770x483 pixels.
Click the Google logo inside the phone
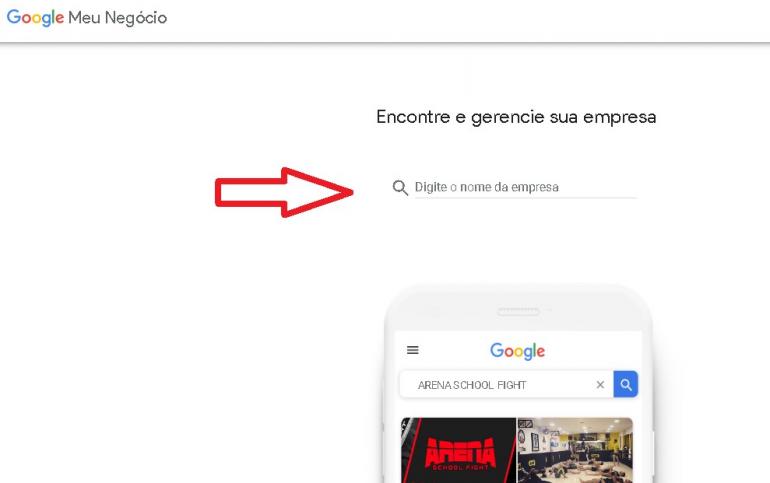click(x=518, y=351)
